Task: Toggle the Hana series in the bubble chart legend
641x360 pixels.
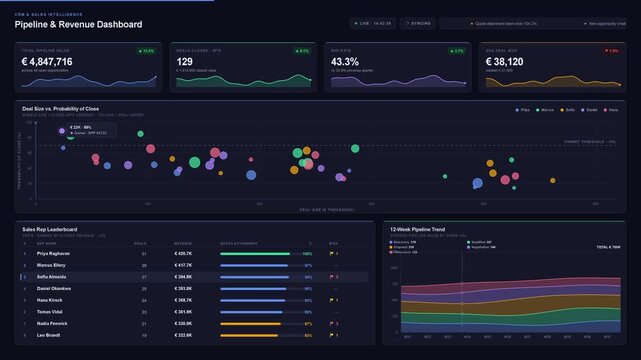Action: (611, 110)
